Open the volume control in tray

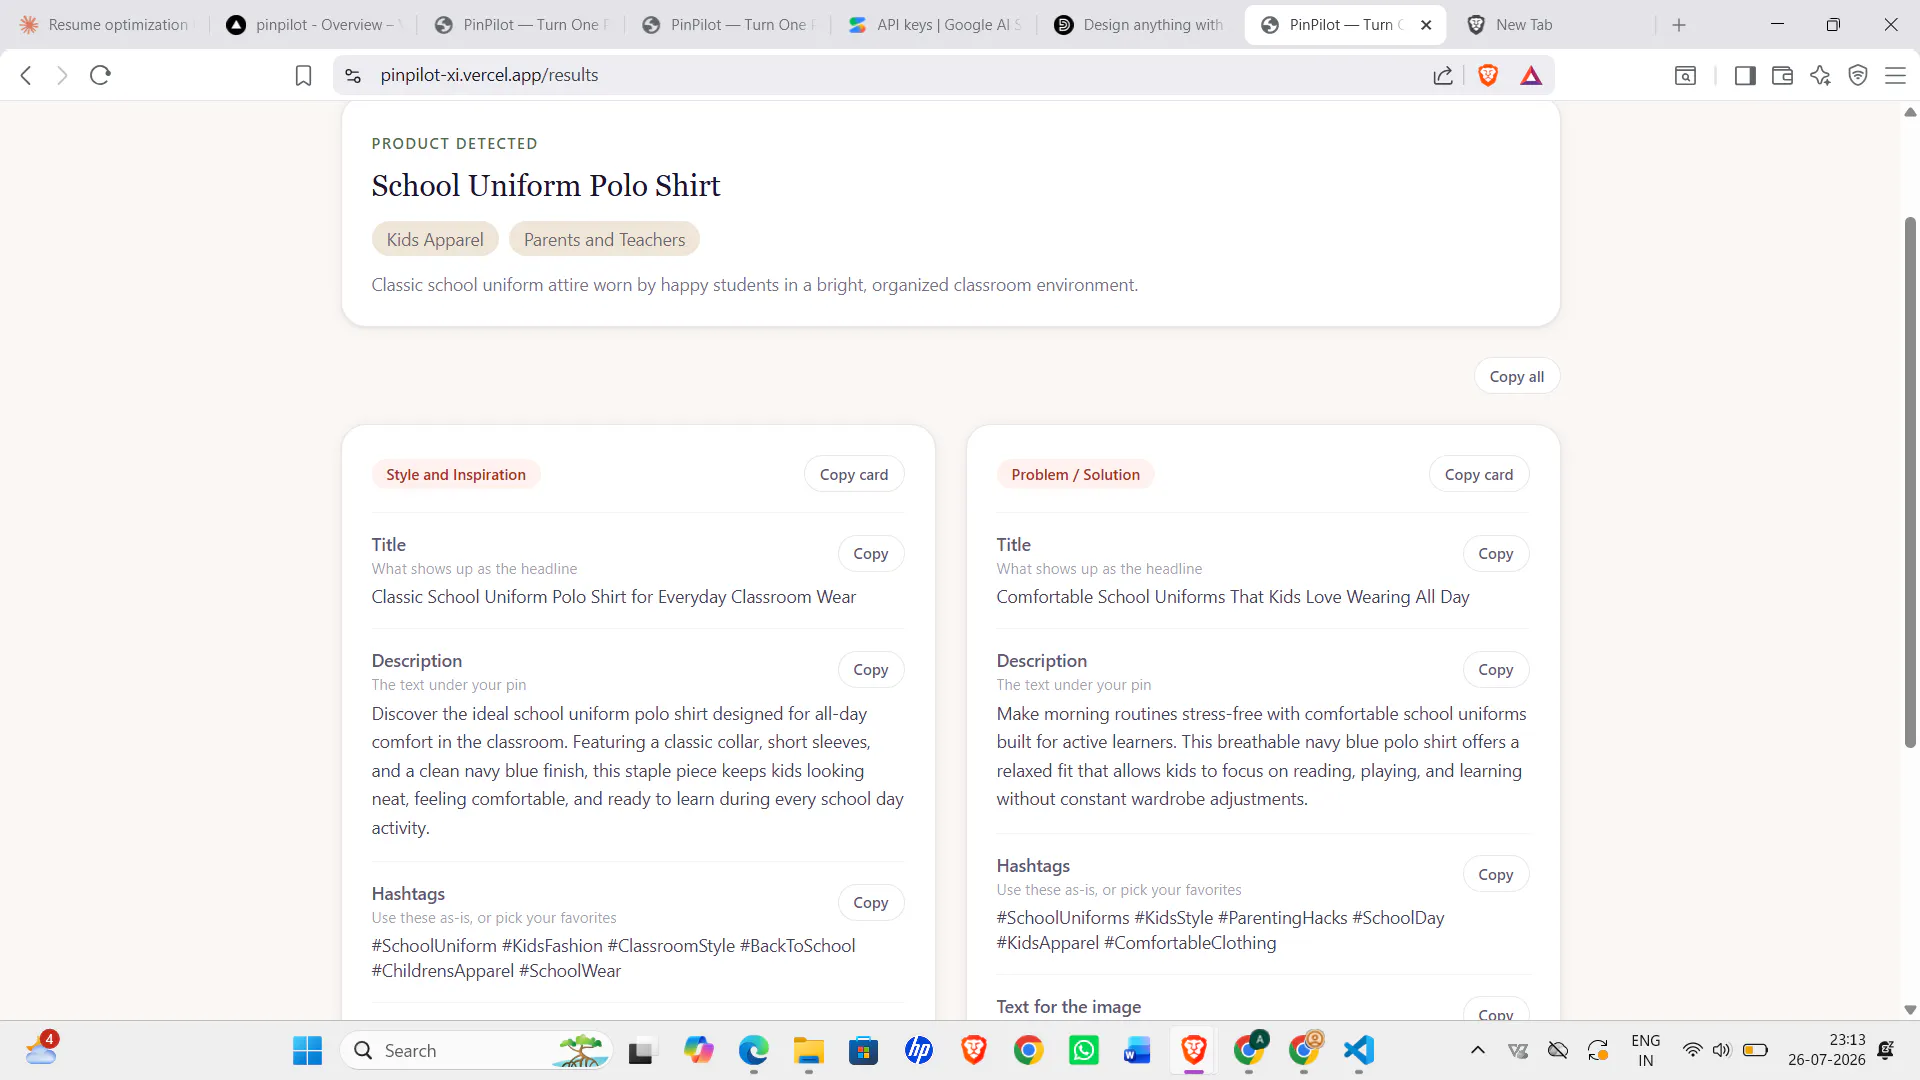point(1721,1050)
